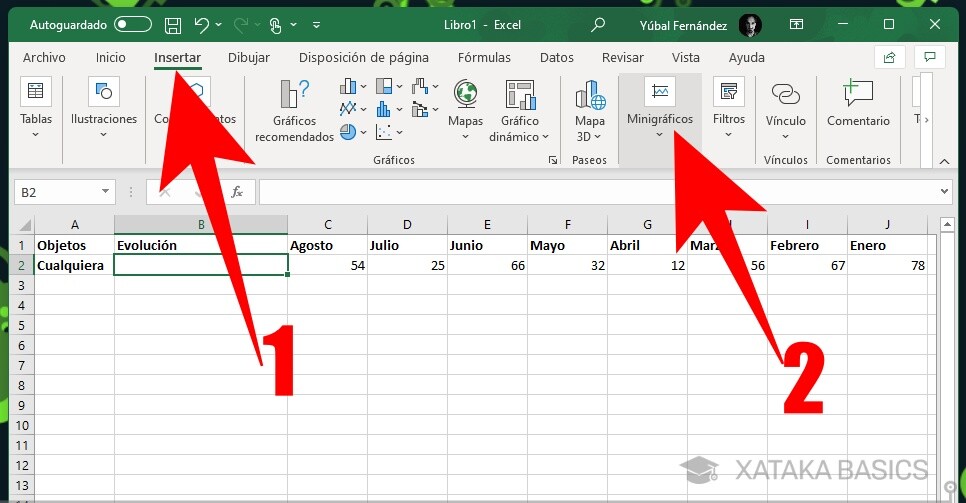
Task: Open the Undo history dropdown arrow
Action: tap(219, 25)
